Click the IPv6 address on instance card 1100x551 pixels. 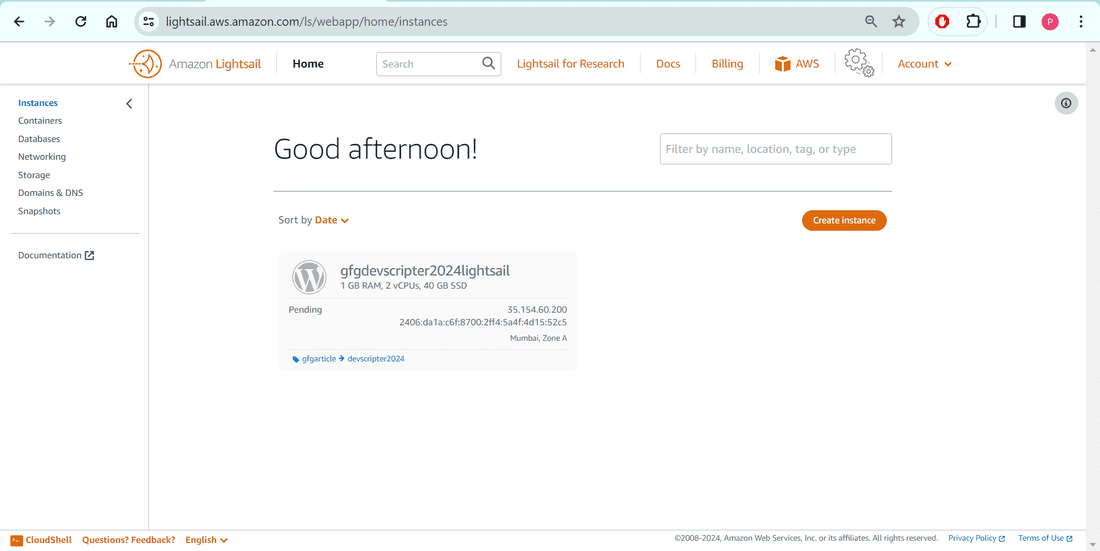[x=483, y=323]
